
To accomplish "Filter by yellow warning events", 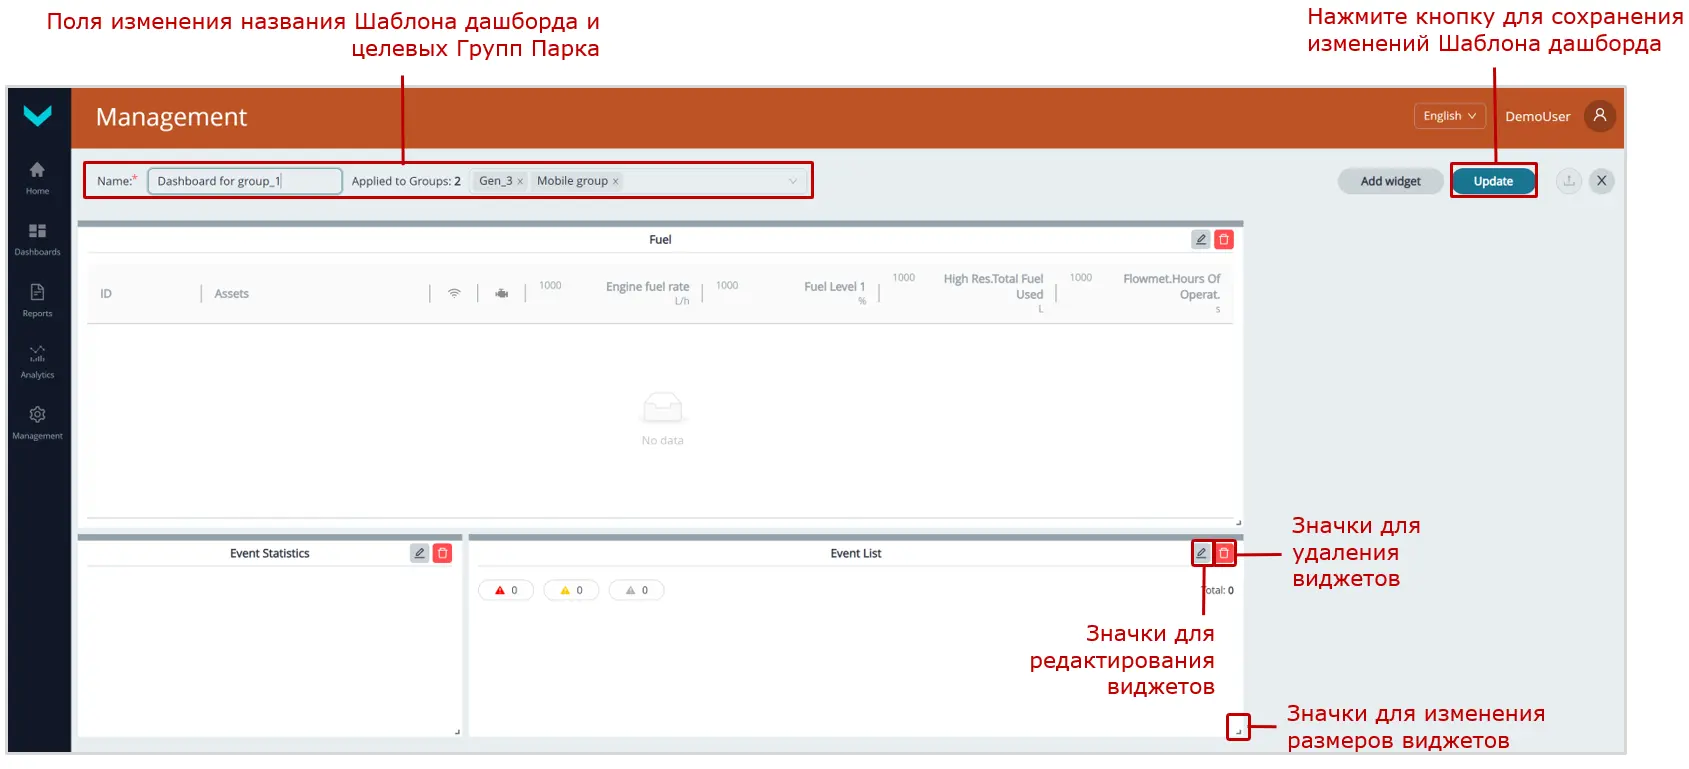I will tap(571, 590).
